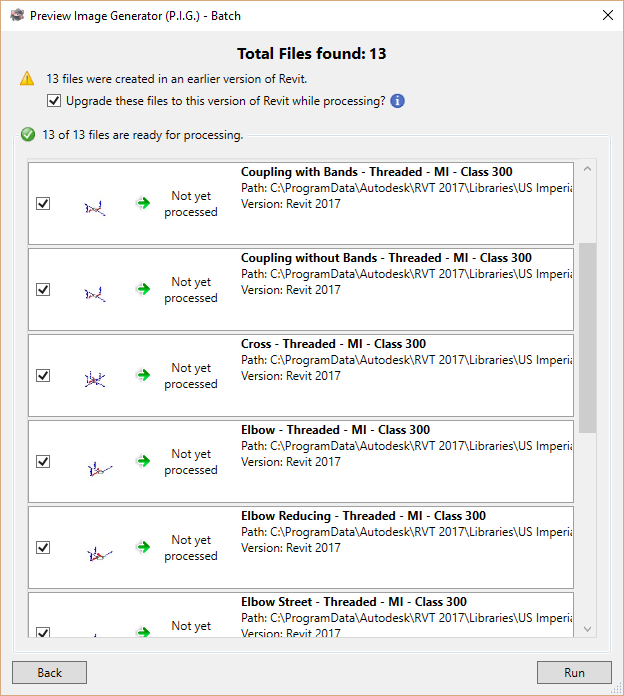Click green arrow for Coupling with Bands
The height and width of the screenshot is (696, 624).
pos(144,203)
